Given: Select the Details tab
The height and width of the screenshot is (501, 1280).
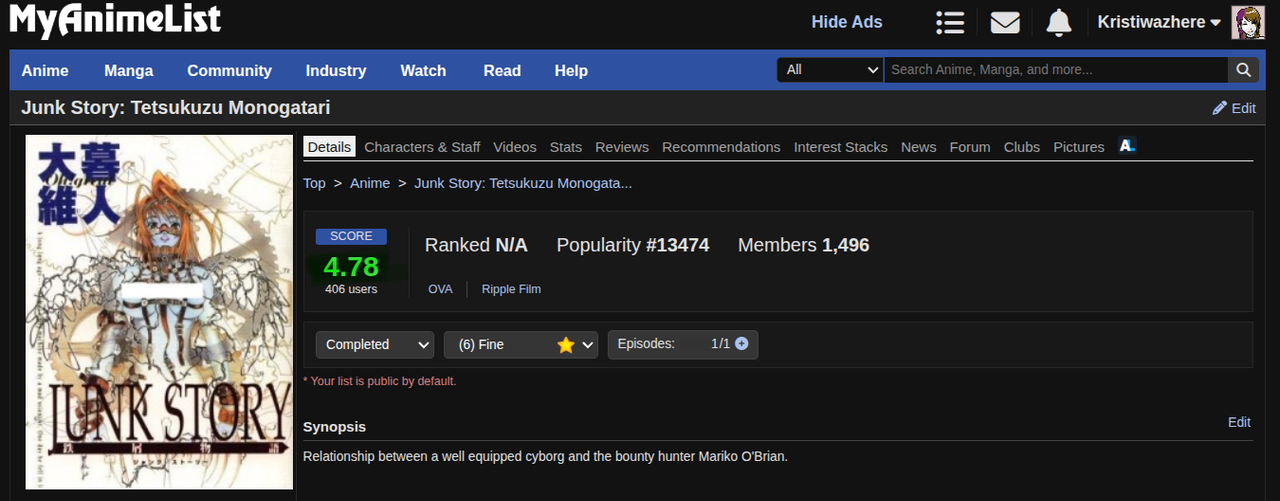Looking at the screenshot, I should [329, 147].
